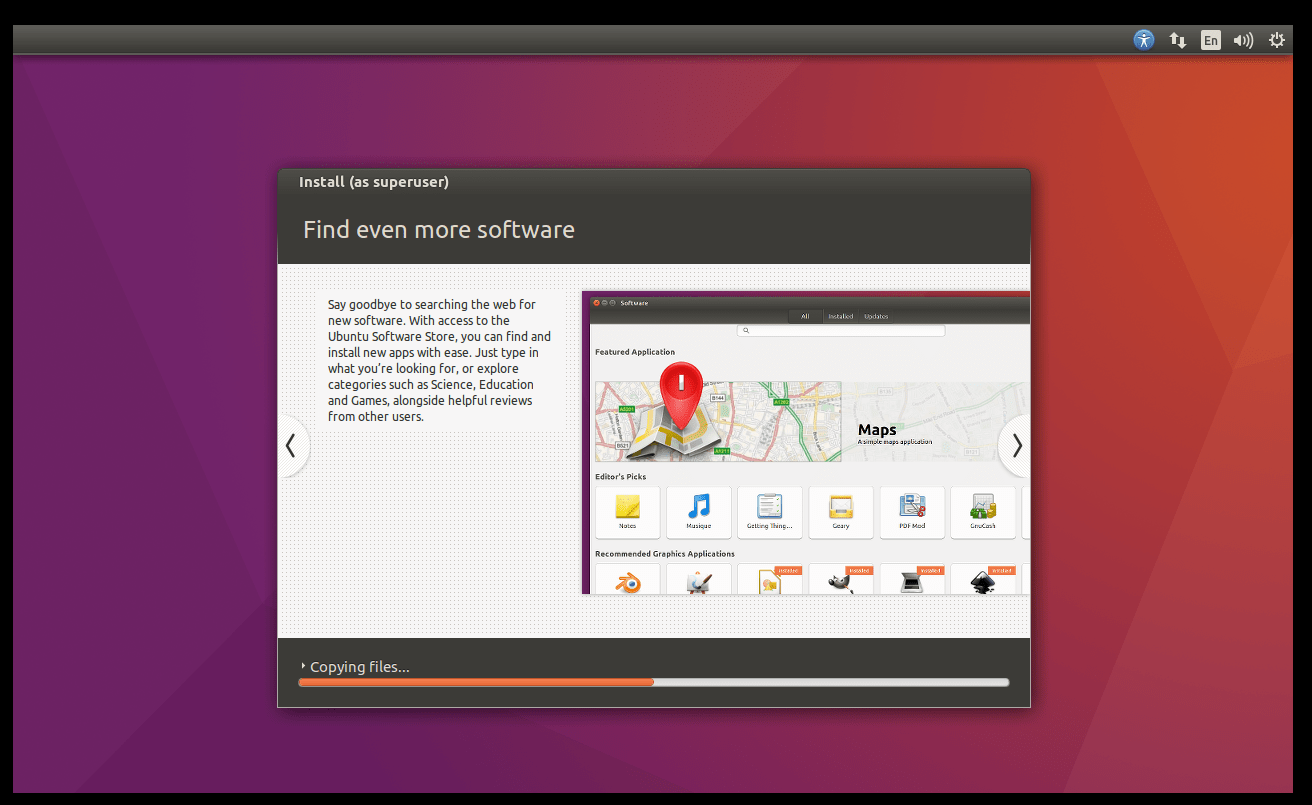Open Geary from Editor's Picks

click(841, 512)
